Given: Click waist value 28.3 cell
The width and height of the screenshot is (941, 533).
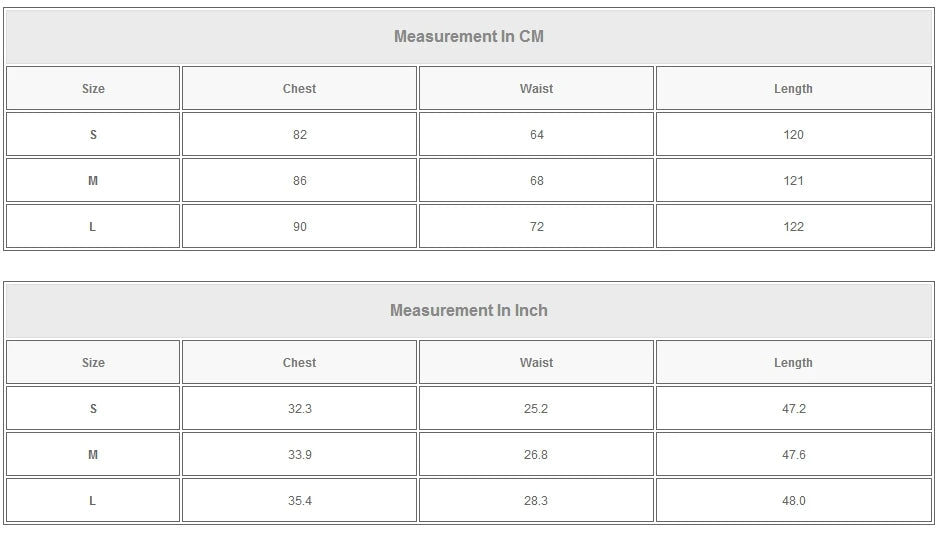Looking at the screenshot, I should click(536, 501).
